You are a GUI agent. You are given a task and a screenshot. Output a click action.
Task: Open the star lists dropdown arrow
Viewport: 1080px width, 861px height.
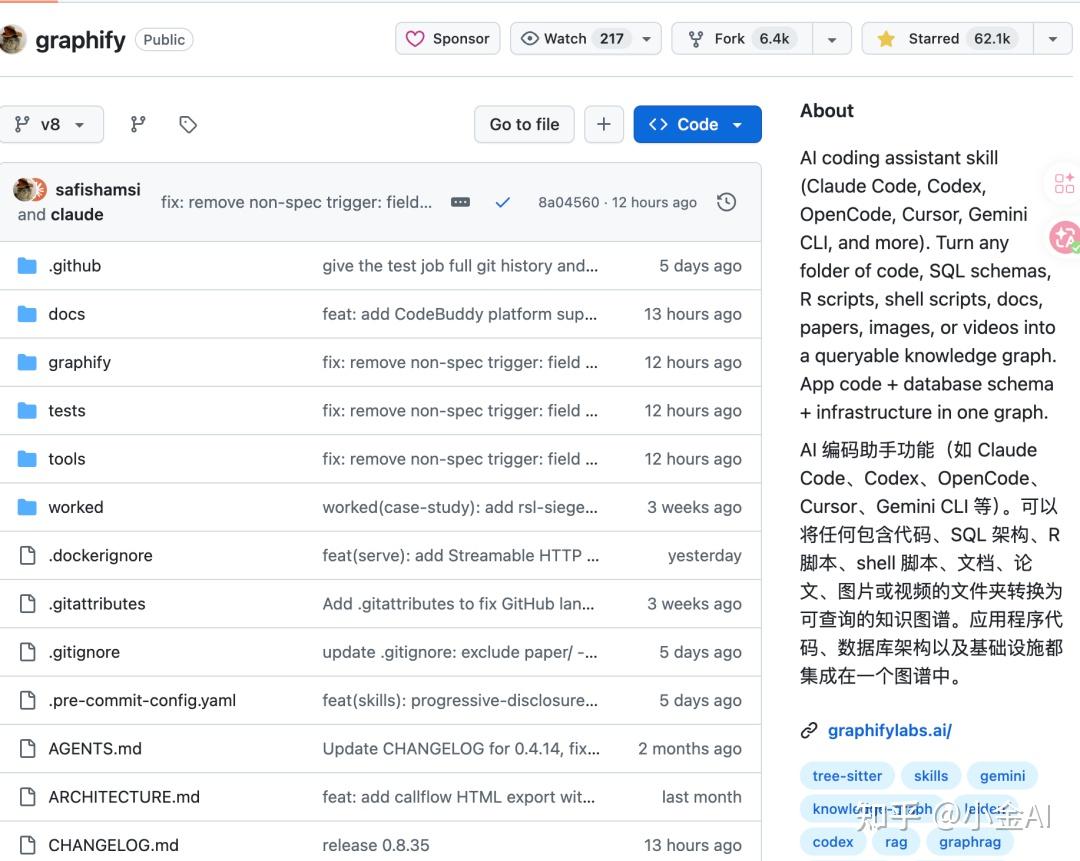tap(1052, 39)
